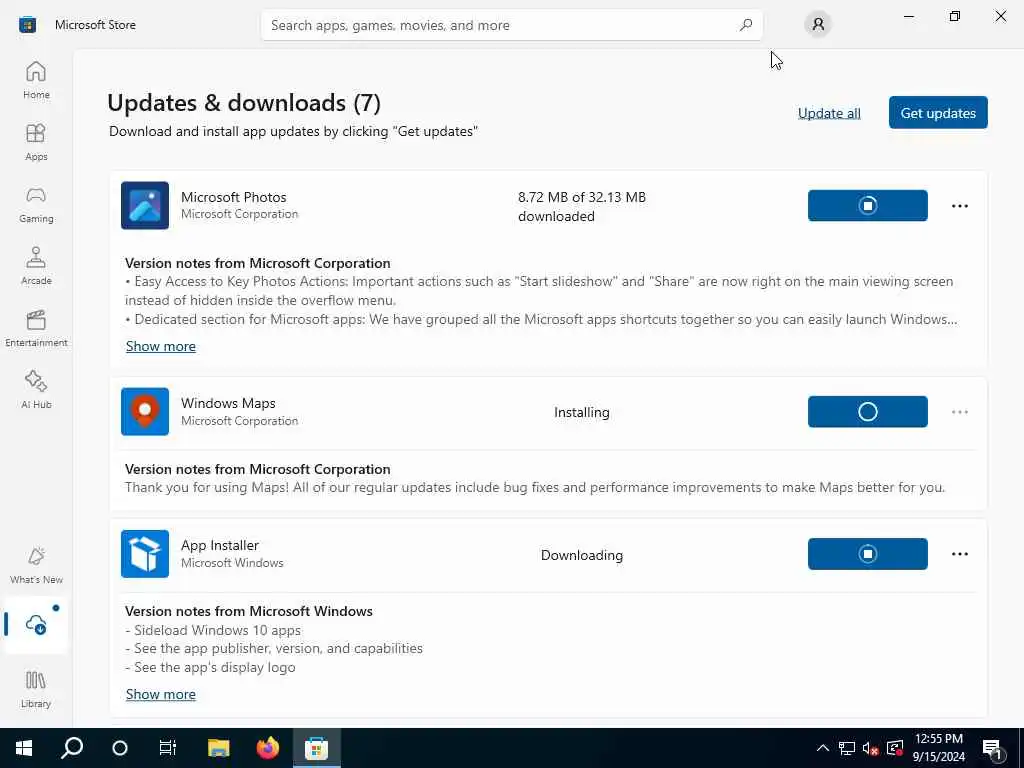Show hidden system tray icons

[x=823, y=748]
